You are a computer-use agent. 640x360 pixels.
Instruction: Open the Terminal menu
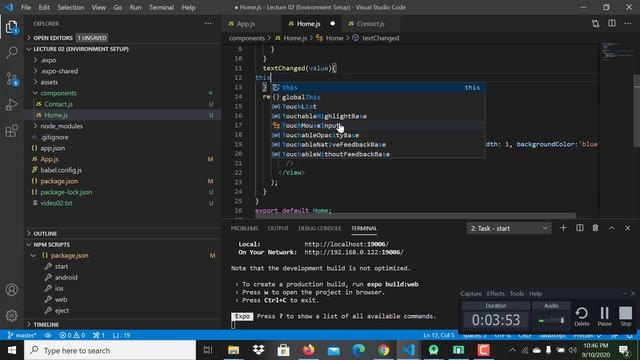tap(161, 7)
